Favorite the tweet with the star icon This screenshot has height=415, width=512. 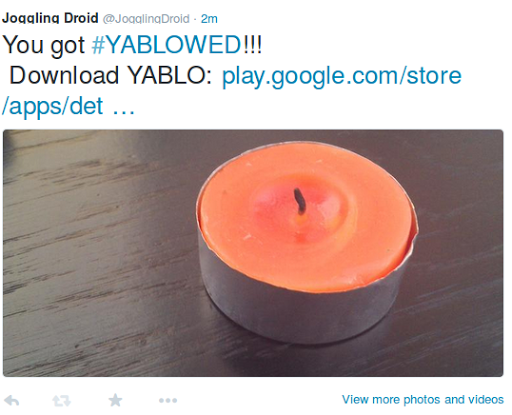115,400
